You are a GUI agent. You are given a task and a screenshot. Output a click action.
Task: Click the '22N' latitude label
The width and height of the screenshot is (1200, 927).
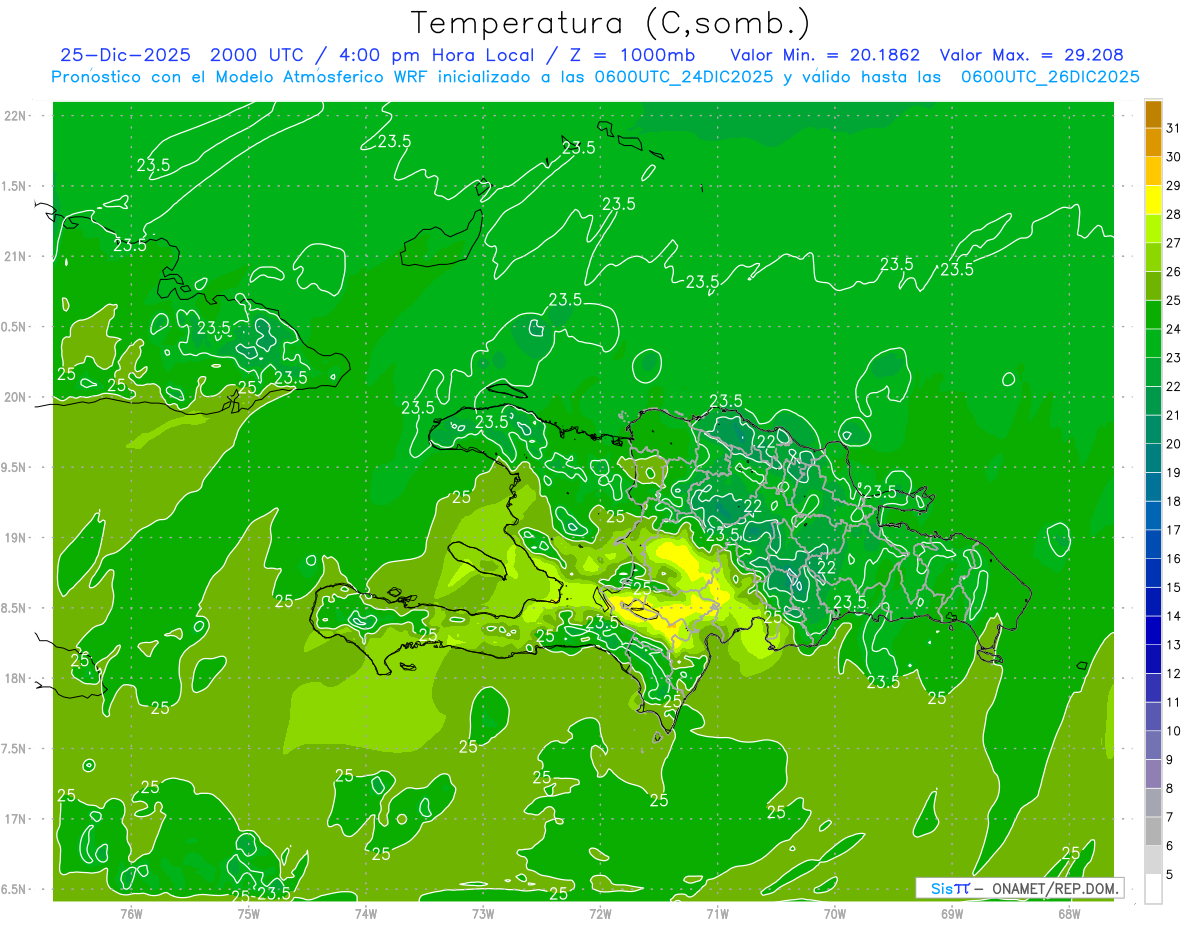click(15, 116)
